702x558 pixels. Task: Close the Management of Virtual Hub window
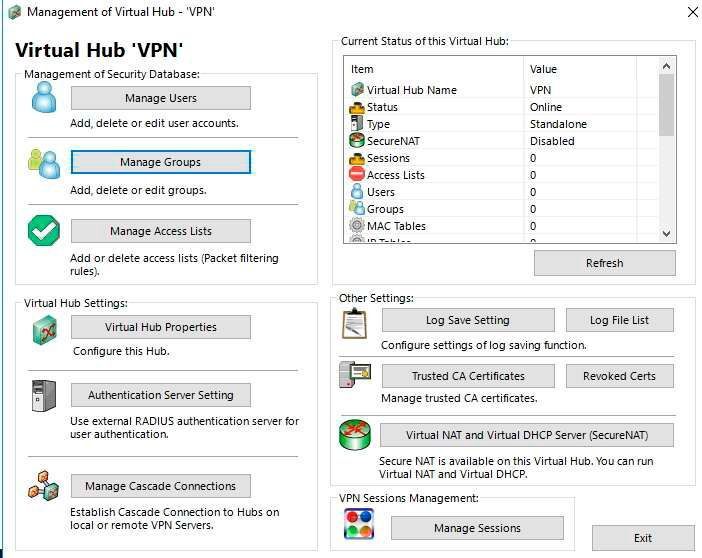[693, 12]
